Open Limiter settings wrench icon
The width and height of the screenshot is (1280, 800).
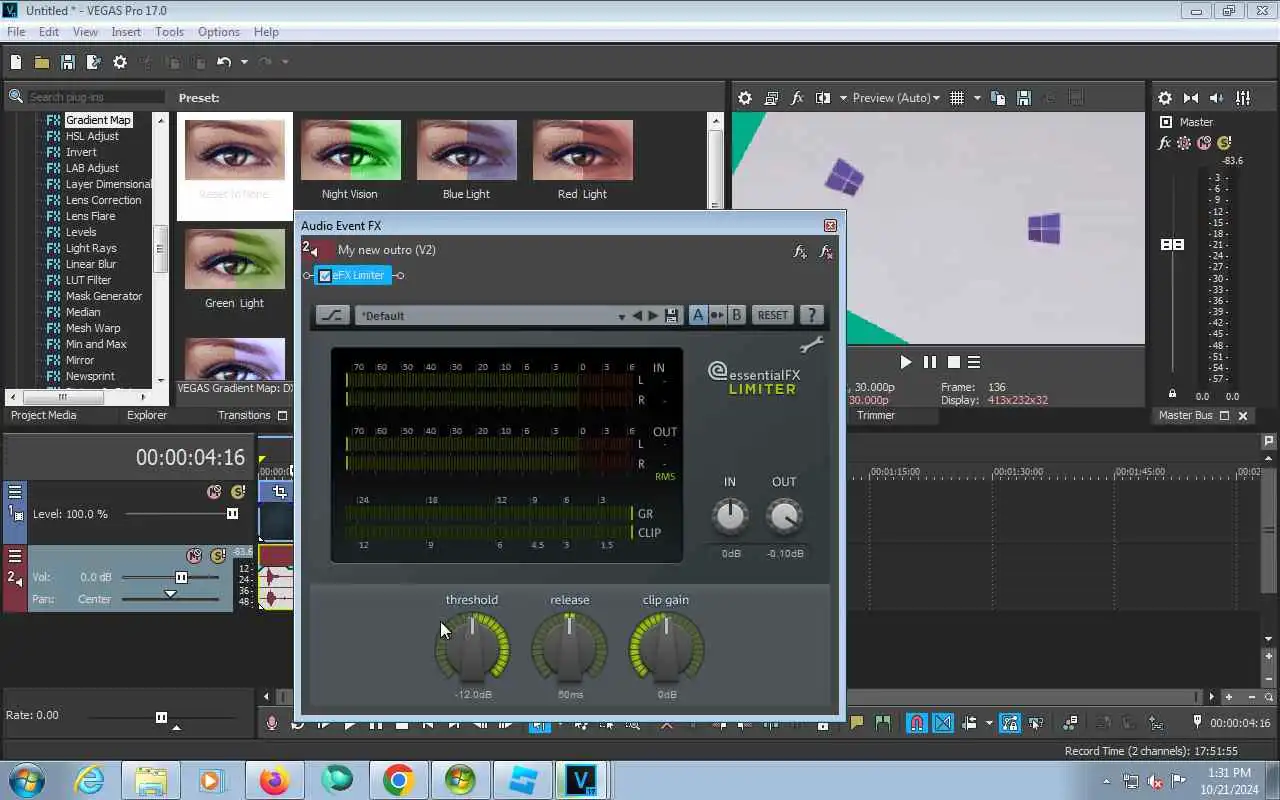click(811, 346)
